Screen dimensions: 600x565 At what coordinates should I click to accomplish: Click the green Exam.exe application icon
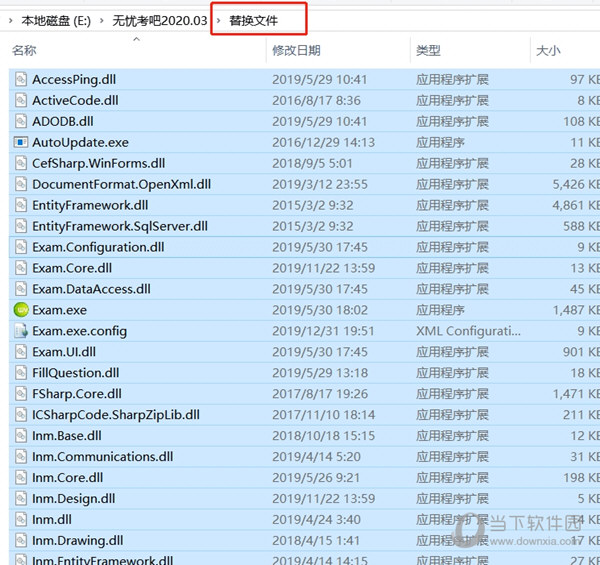coord(21,310)
